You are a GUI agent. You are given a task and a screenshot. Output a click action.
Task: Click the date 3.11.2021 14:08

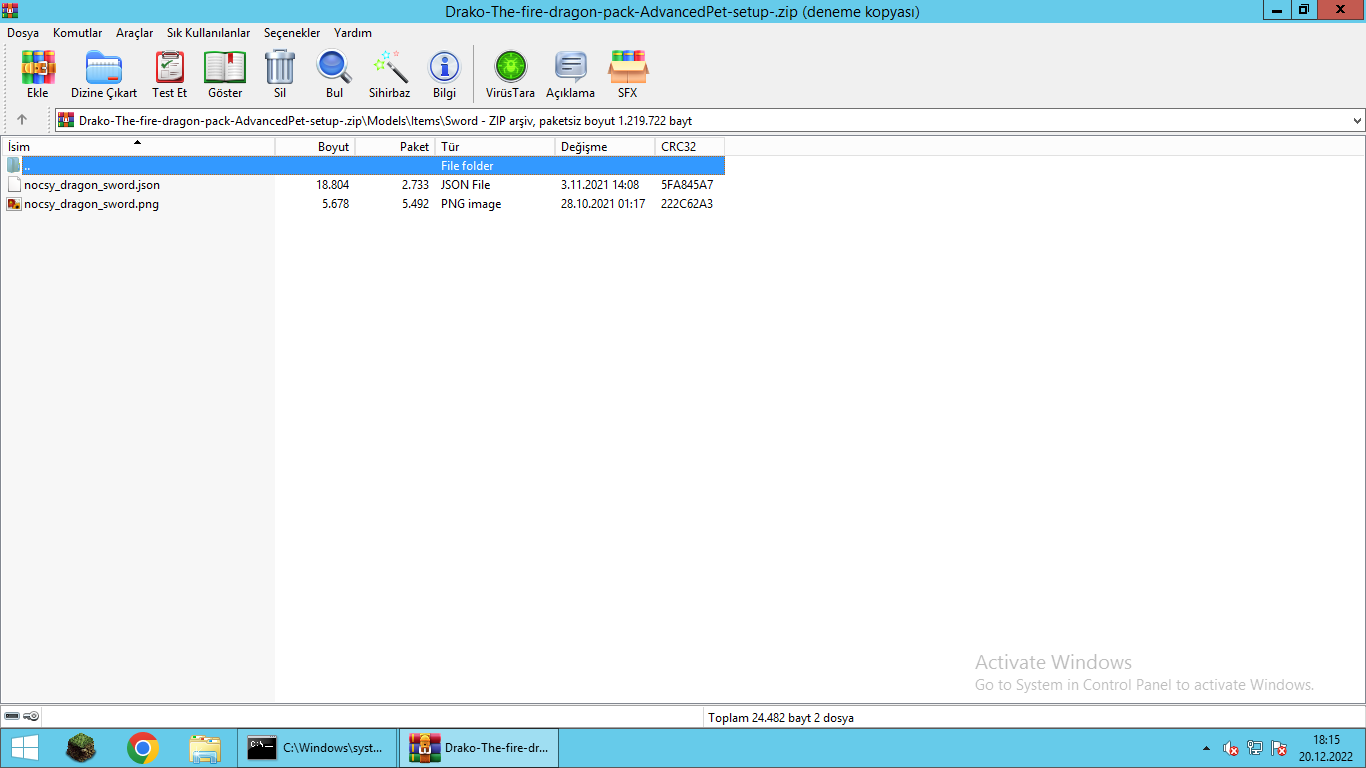600,185
